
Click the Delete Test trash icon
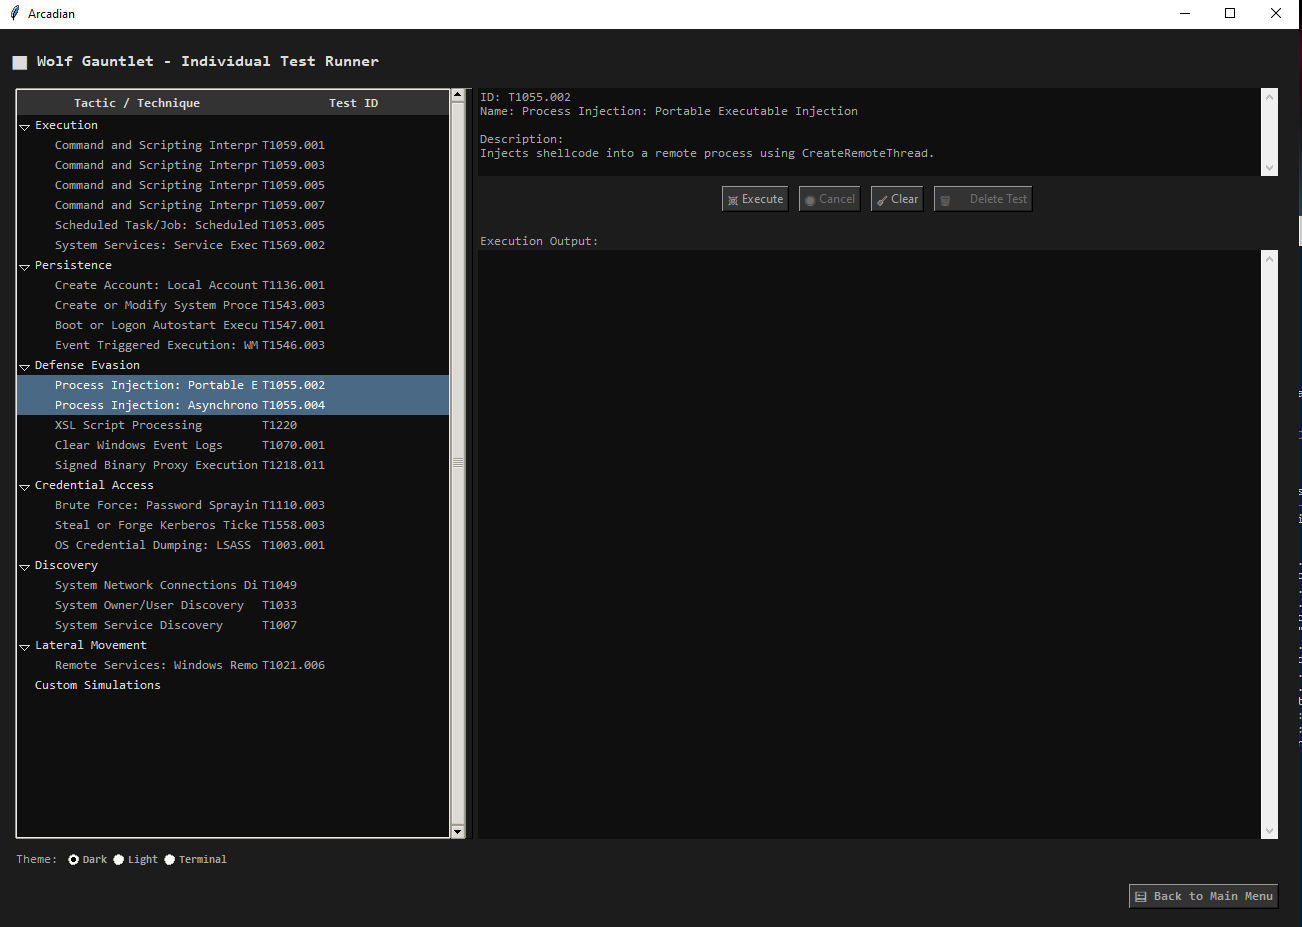click(x=945, y=200)
